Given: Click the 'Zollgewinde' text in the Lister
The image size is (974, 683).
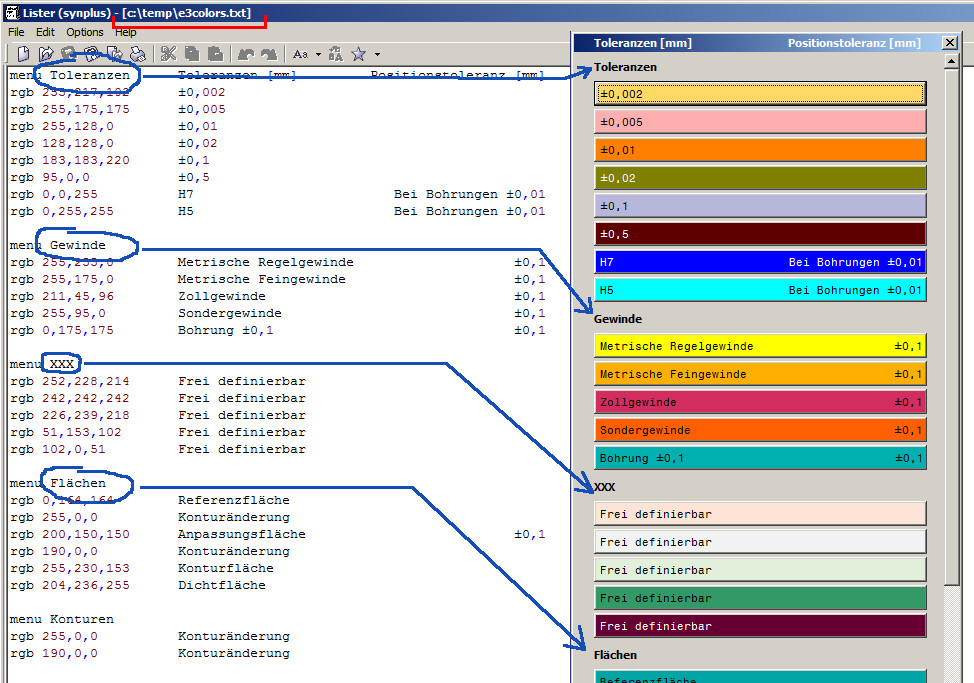Looking at the screenshot, I should (x=221, y=296).
